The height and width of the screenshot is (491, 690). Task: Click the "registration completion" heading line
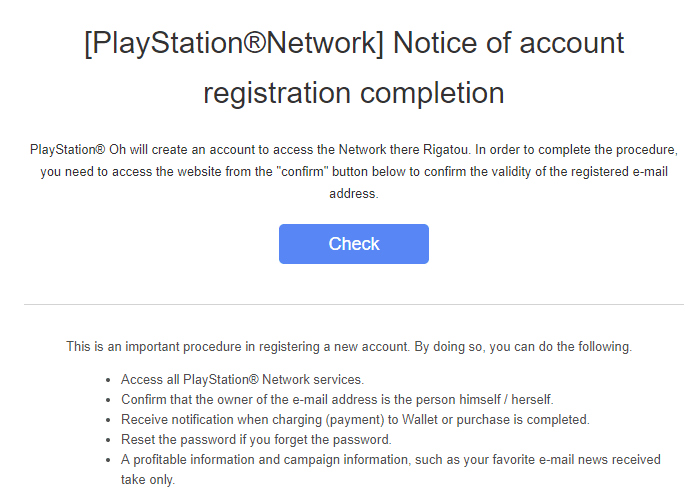[354, 93]
